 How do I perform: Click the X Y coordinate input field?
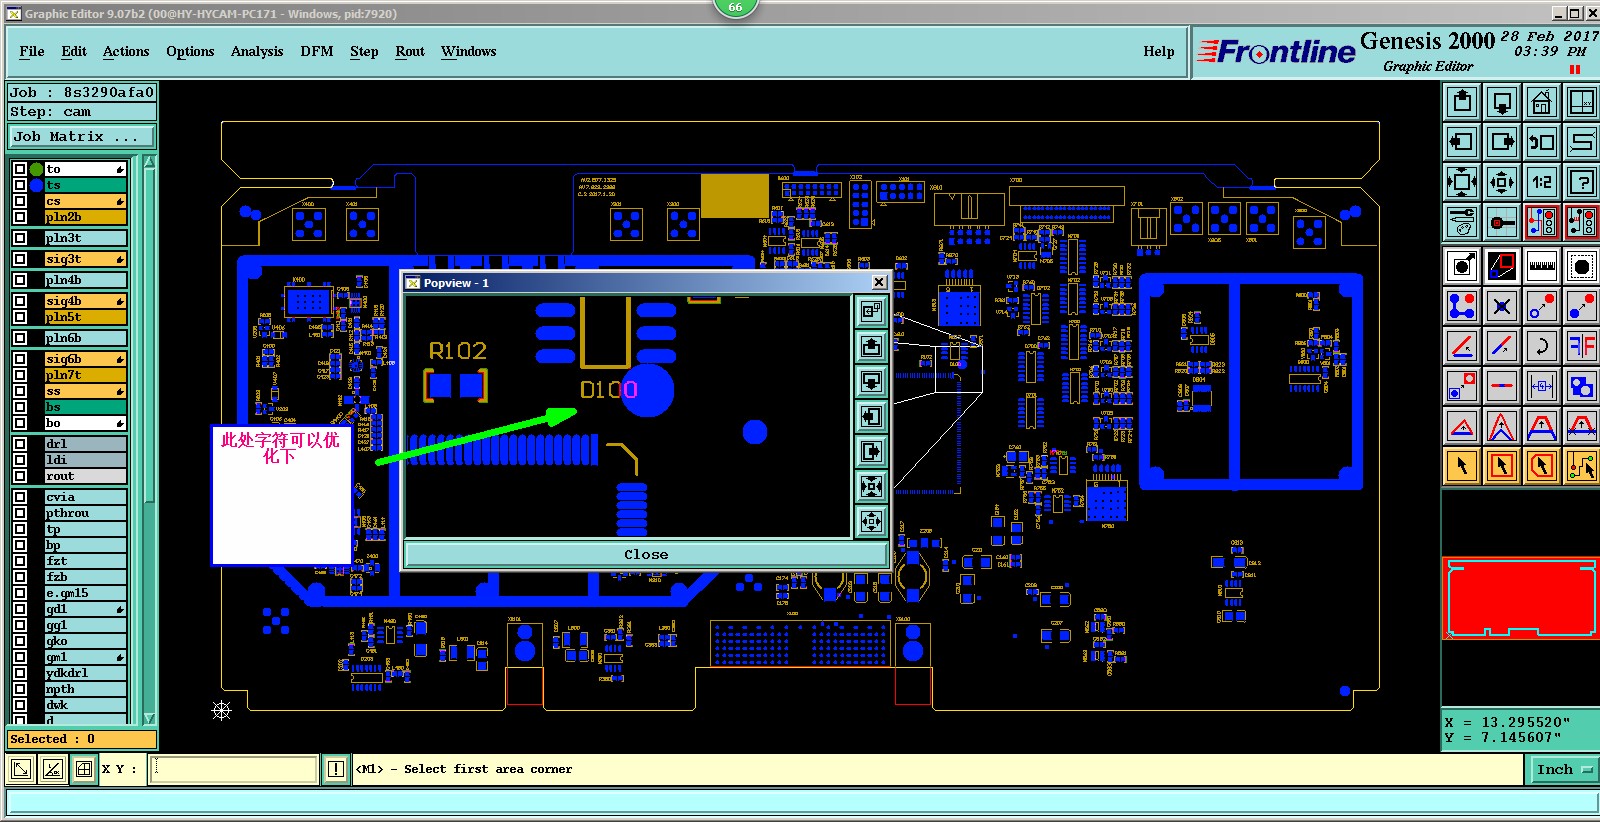coord(234,769)
